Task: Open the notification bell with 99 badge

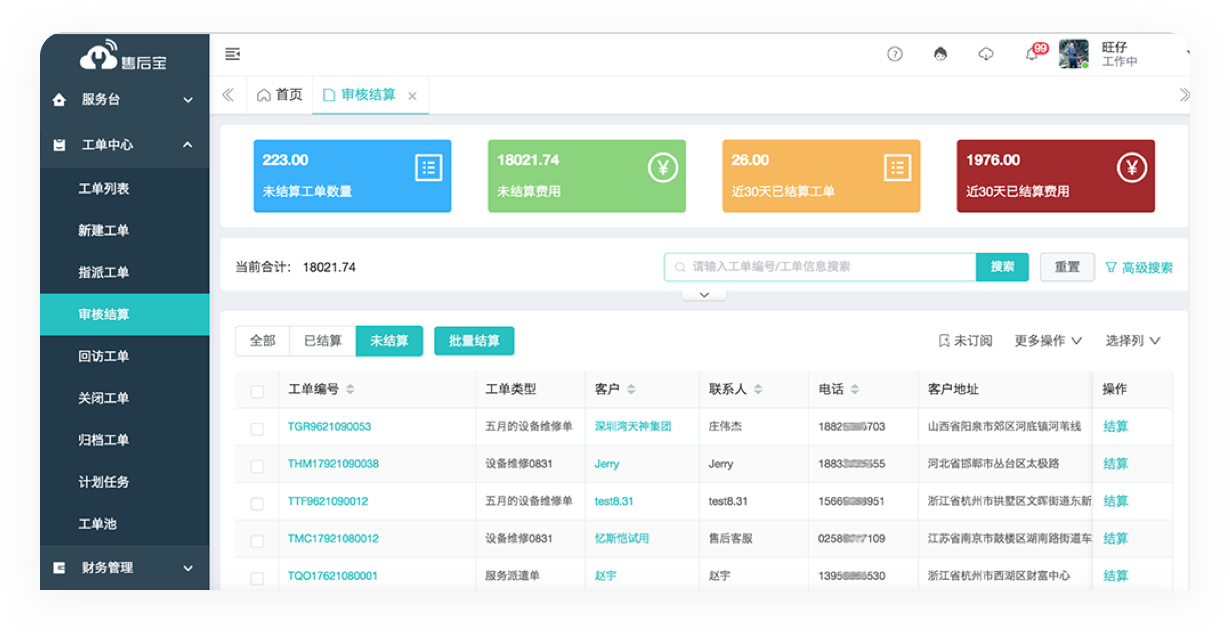Action: 1033,54
